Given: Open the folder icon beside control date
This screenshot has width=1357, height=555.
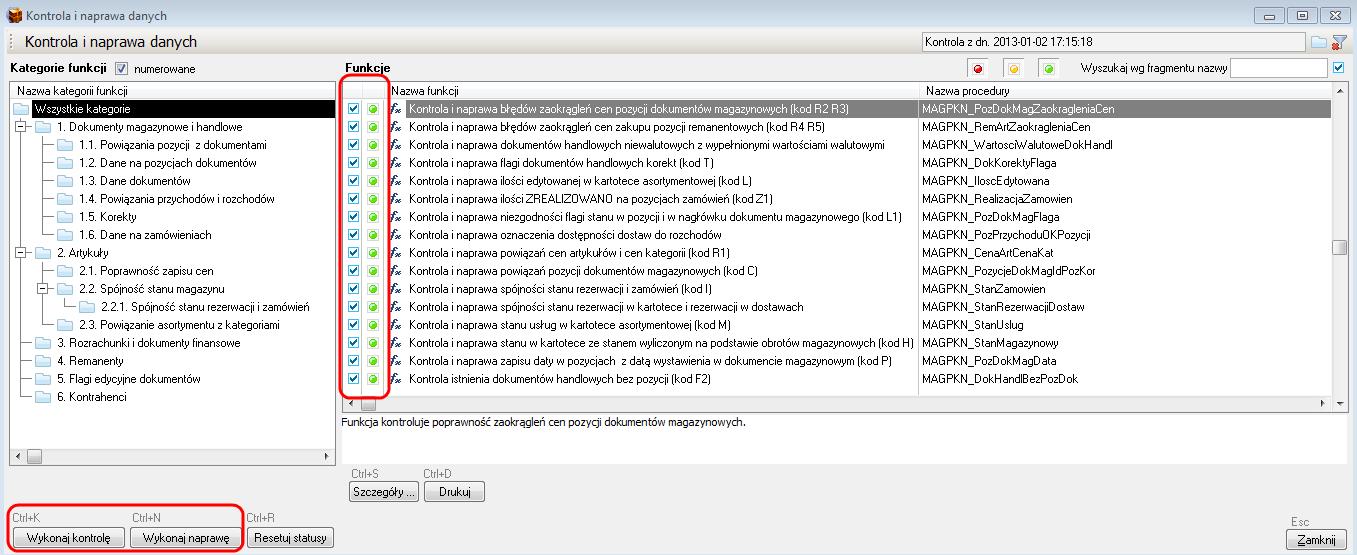Looking at the screenshot, I should [1319, 42].
